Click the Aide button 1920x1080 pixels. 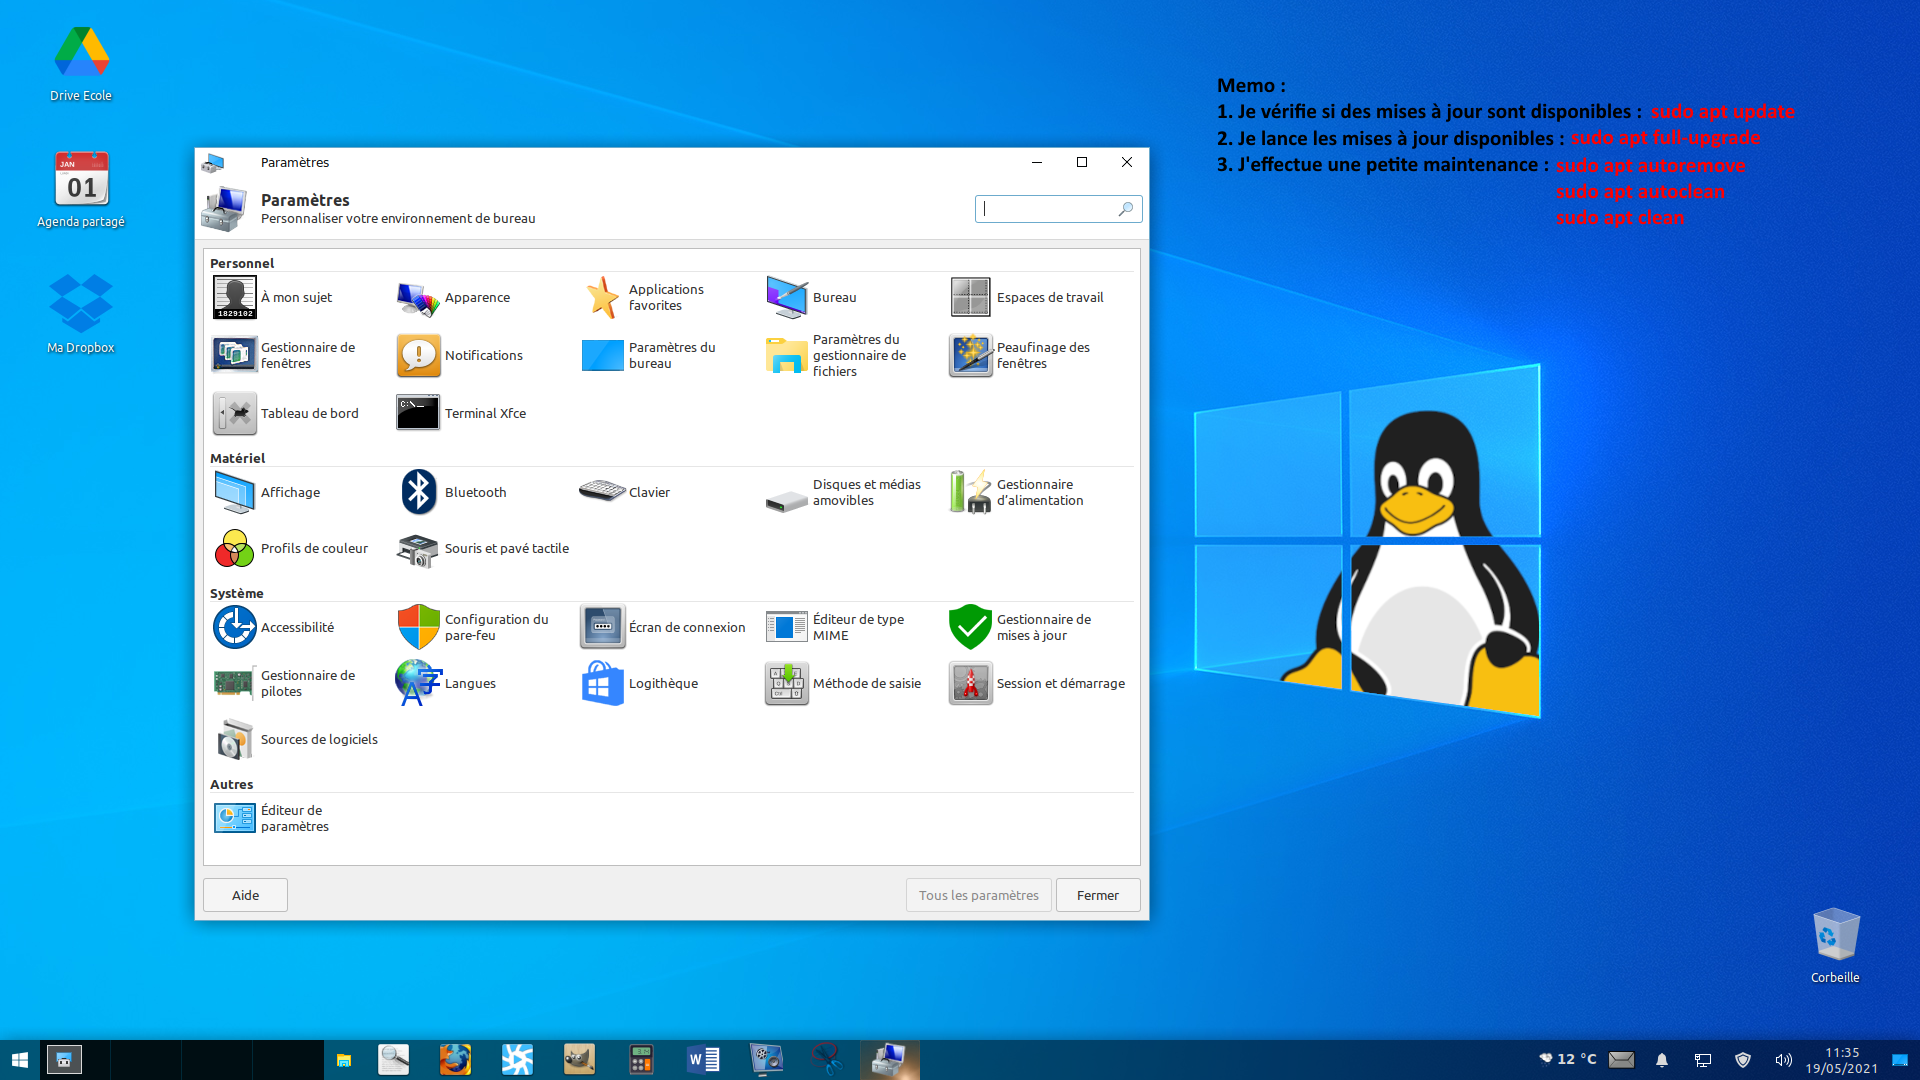click(245, 895)
